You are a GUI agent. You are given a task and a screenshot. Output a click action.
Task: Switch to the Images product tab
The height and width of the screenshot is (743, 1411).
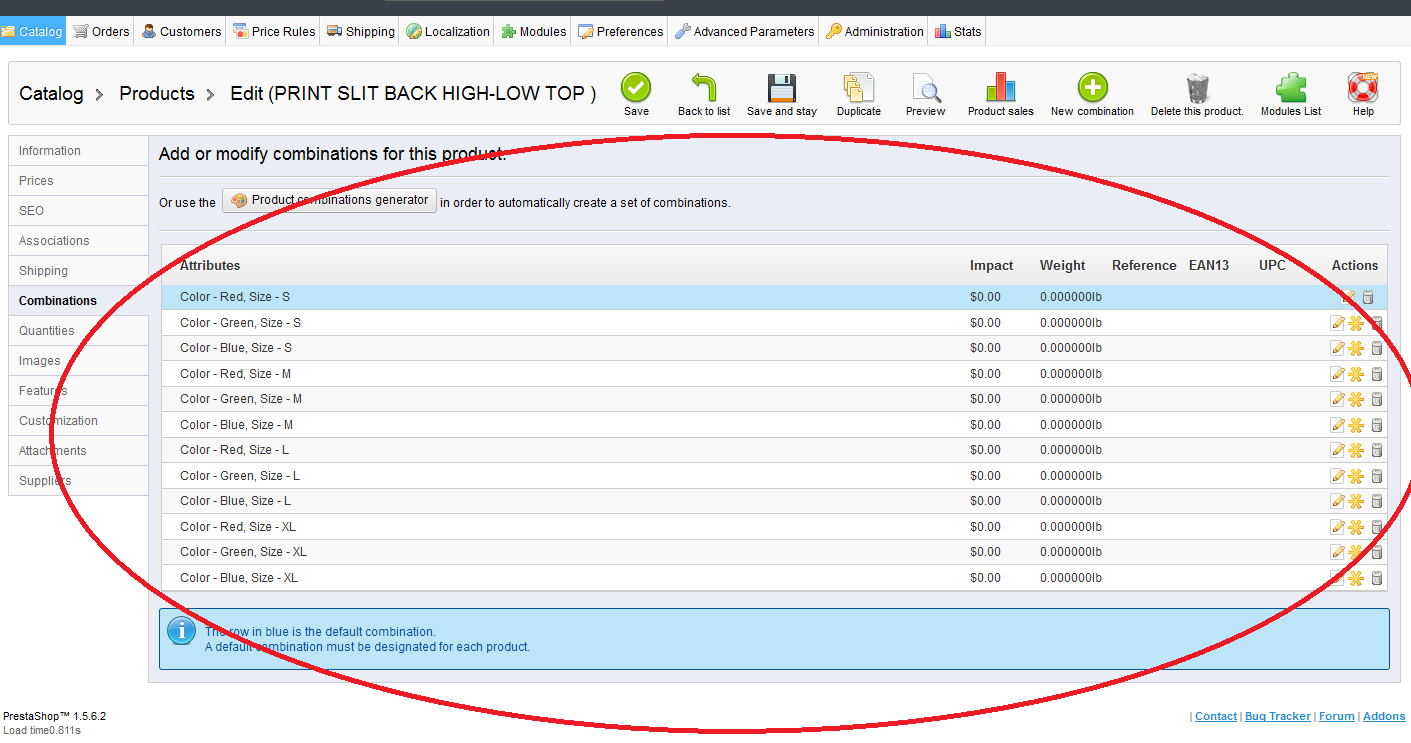click(x=78, y=361)
